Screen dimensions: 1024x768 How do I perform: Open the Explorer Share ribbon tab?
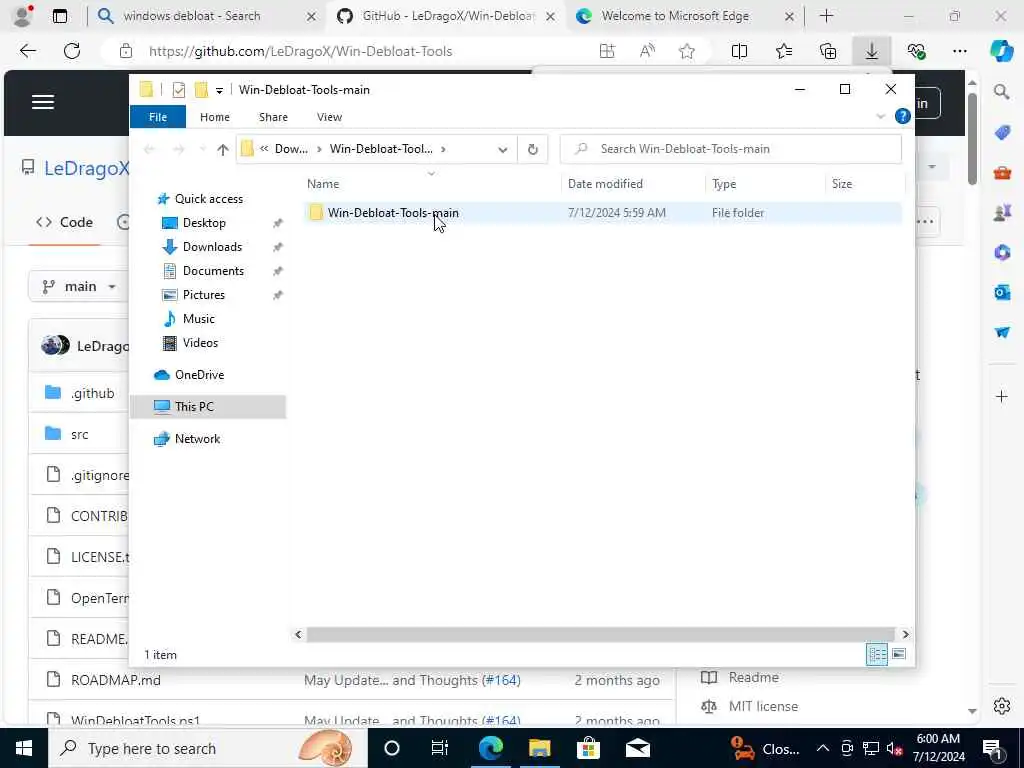(x=273, y=117)
